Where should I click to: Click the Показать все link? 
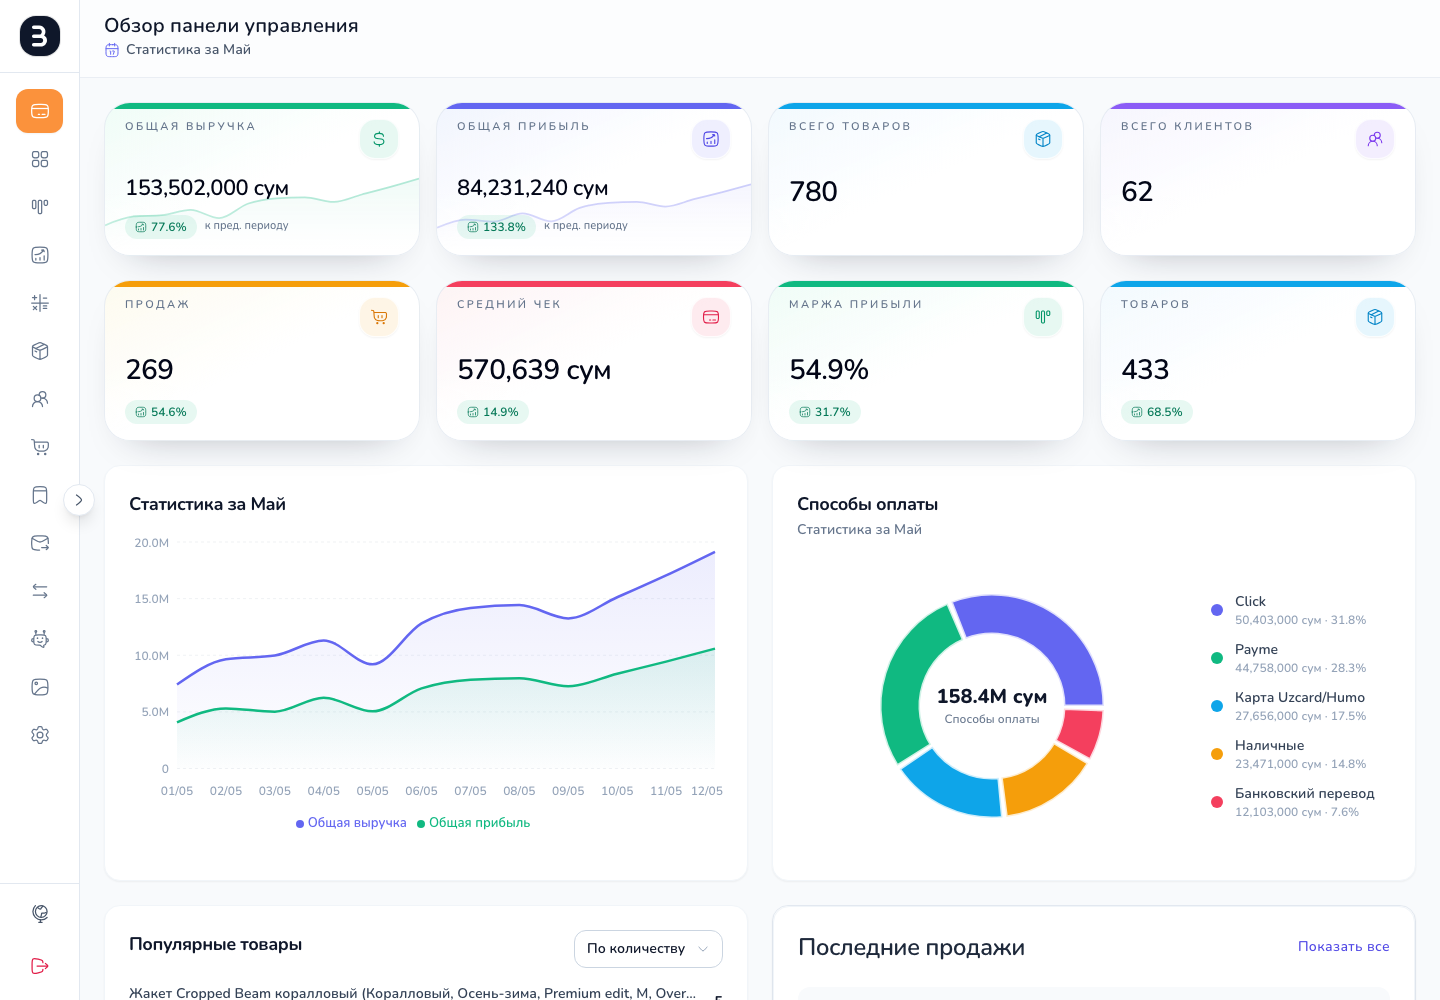[1343, 946]
